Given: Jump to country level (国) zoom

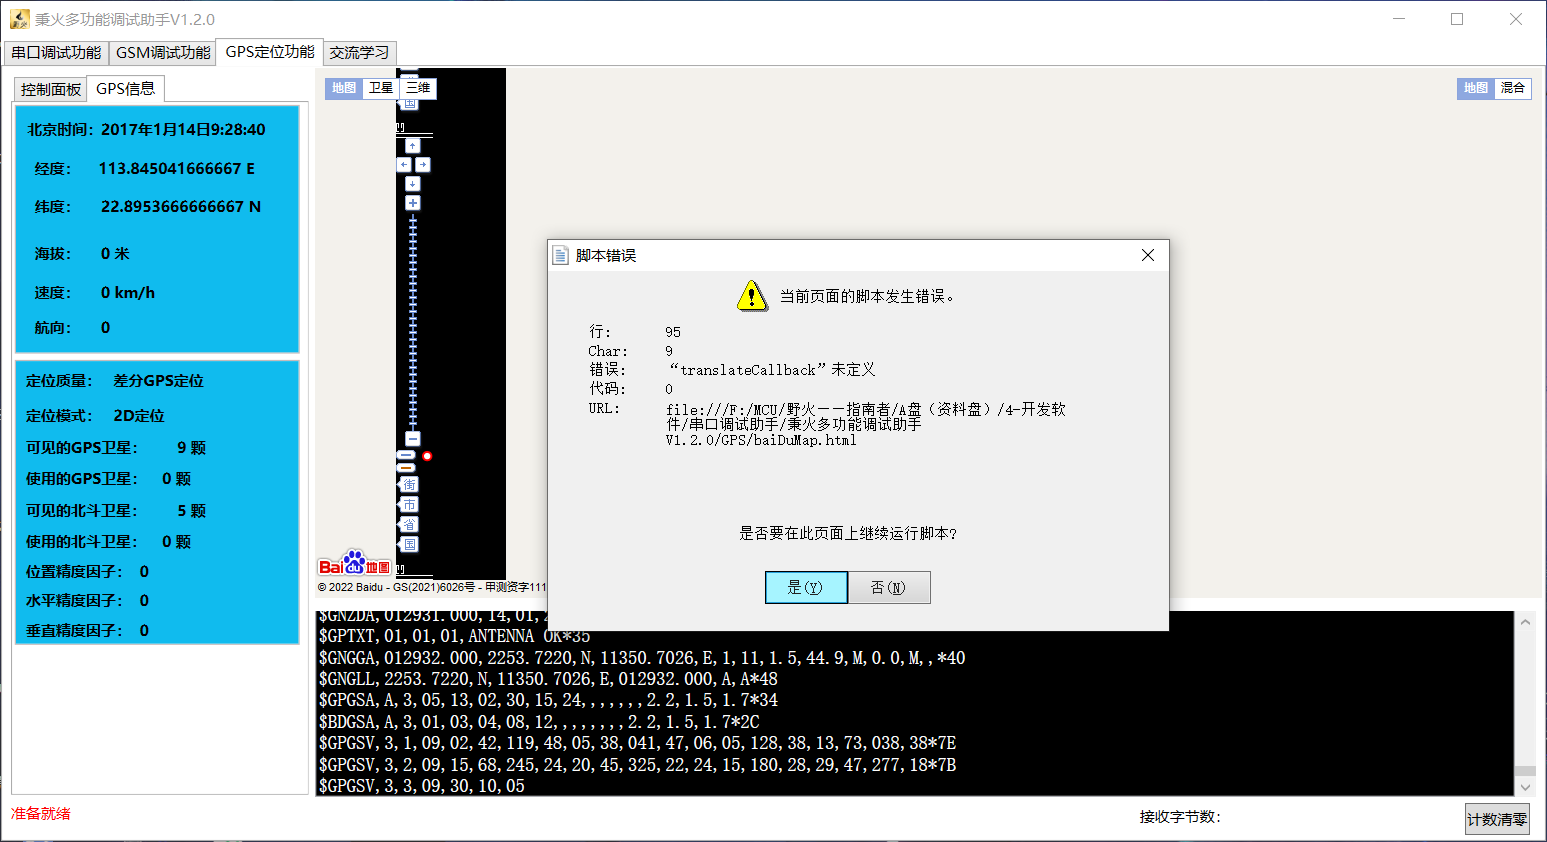Looking at the screenshot, I should pyautogui.click(x=409, y=545).
